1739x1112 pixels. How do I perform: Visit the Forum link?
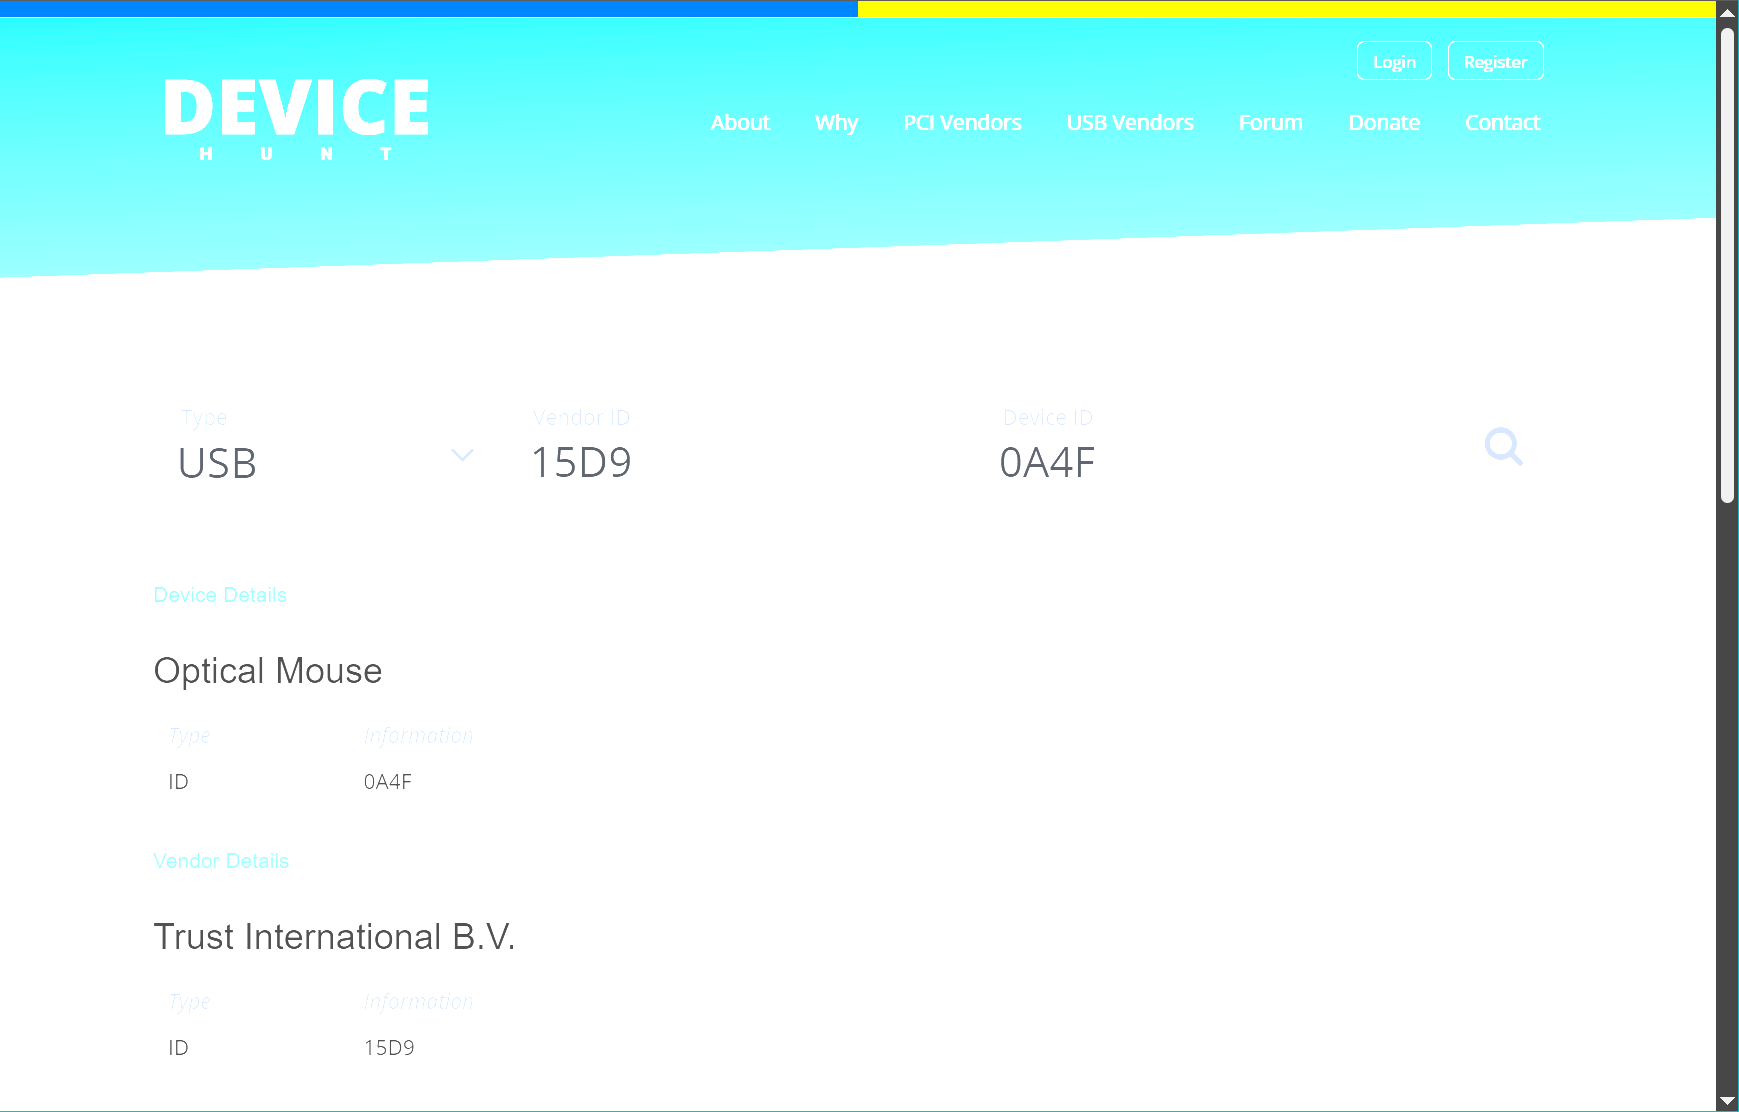1270,123
